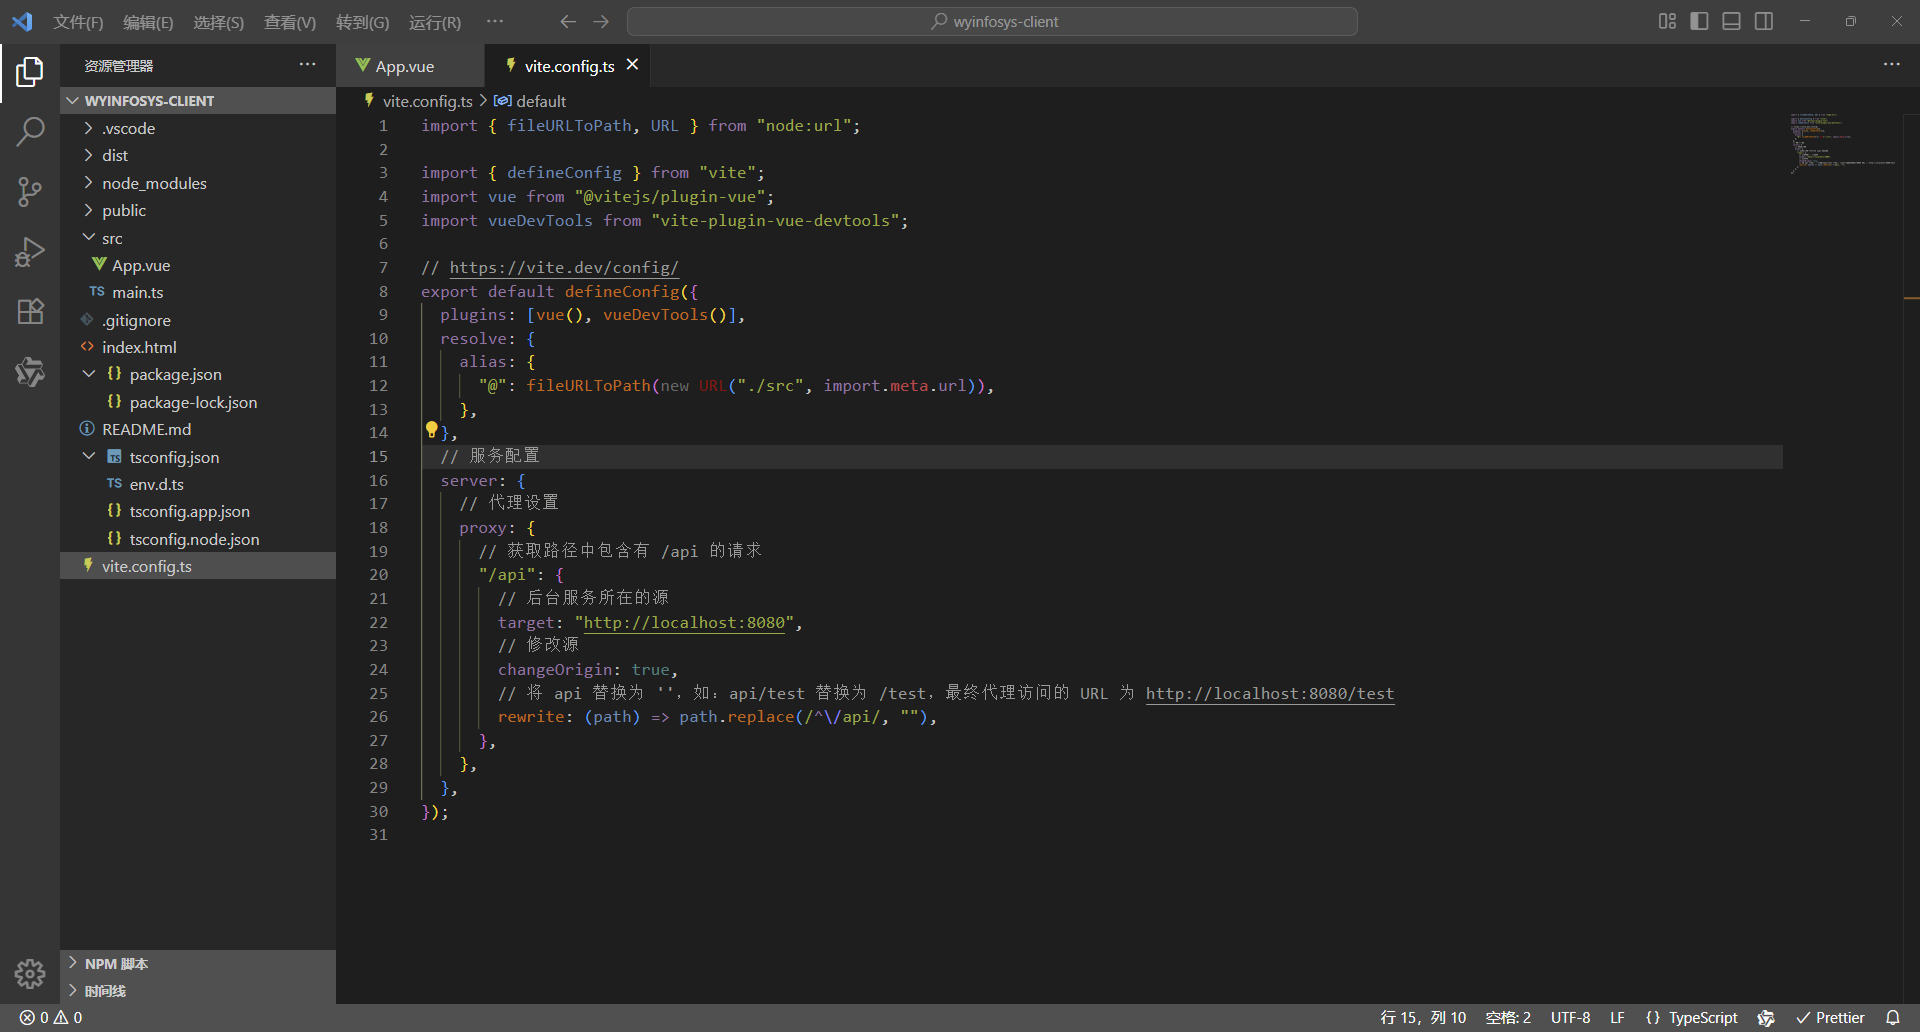Open the Run and Debug icon

coord(30,251)
